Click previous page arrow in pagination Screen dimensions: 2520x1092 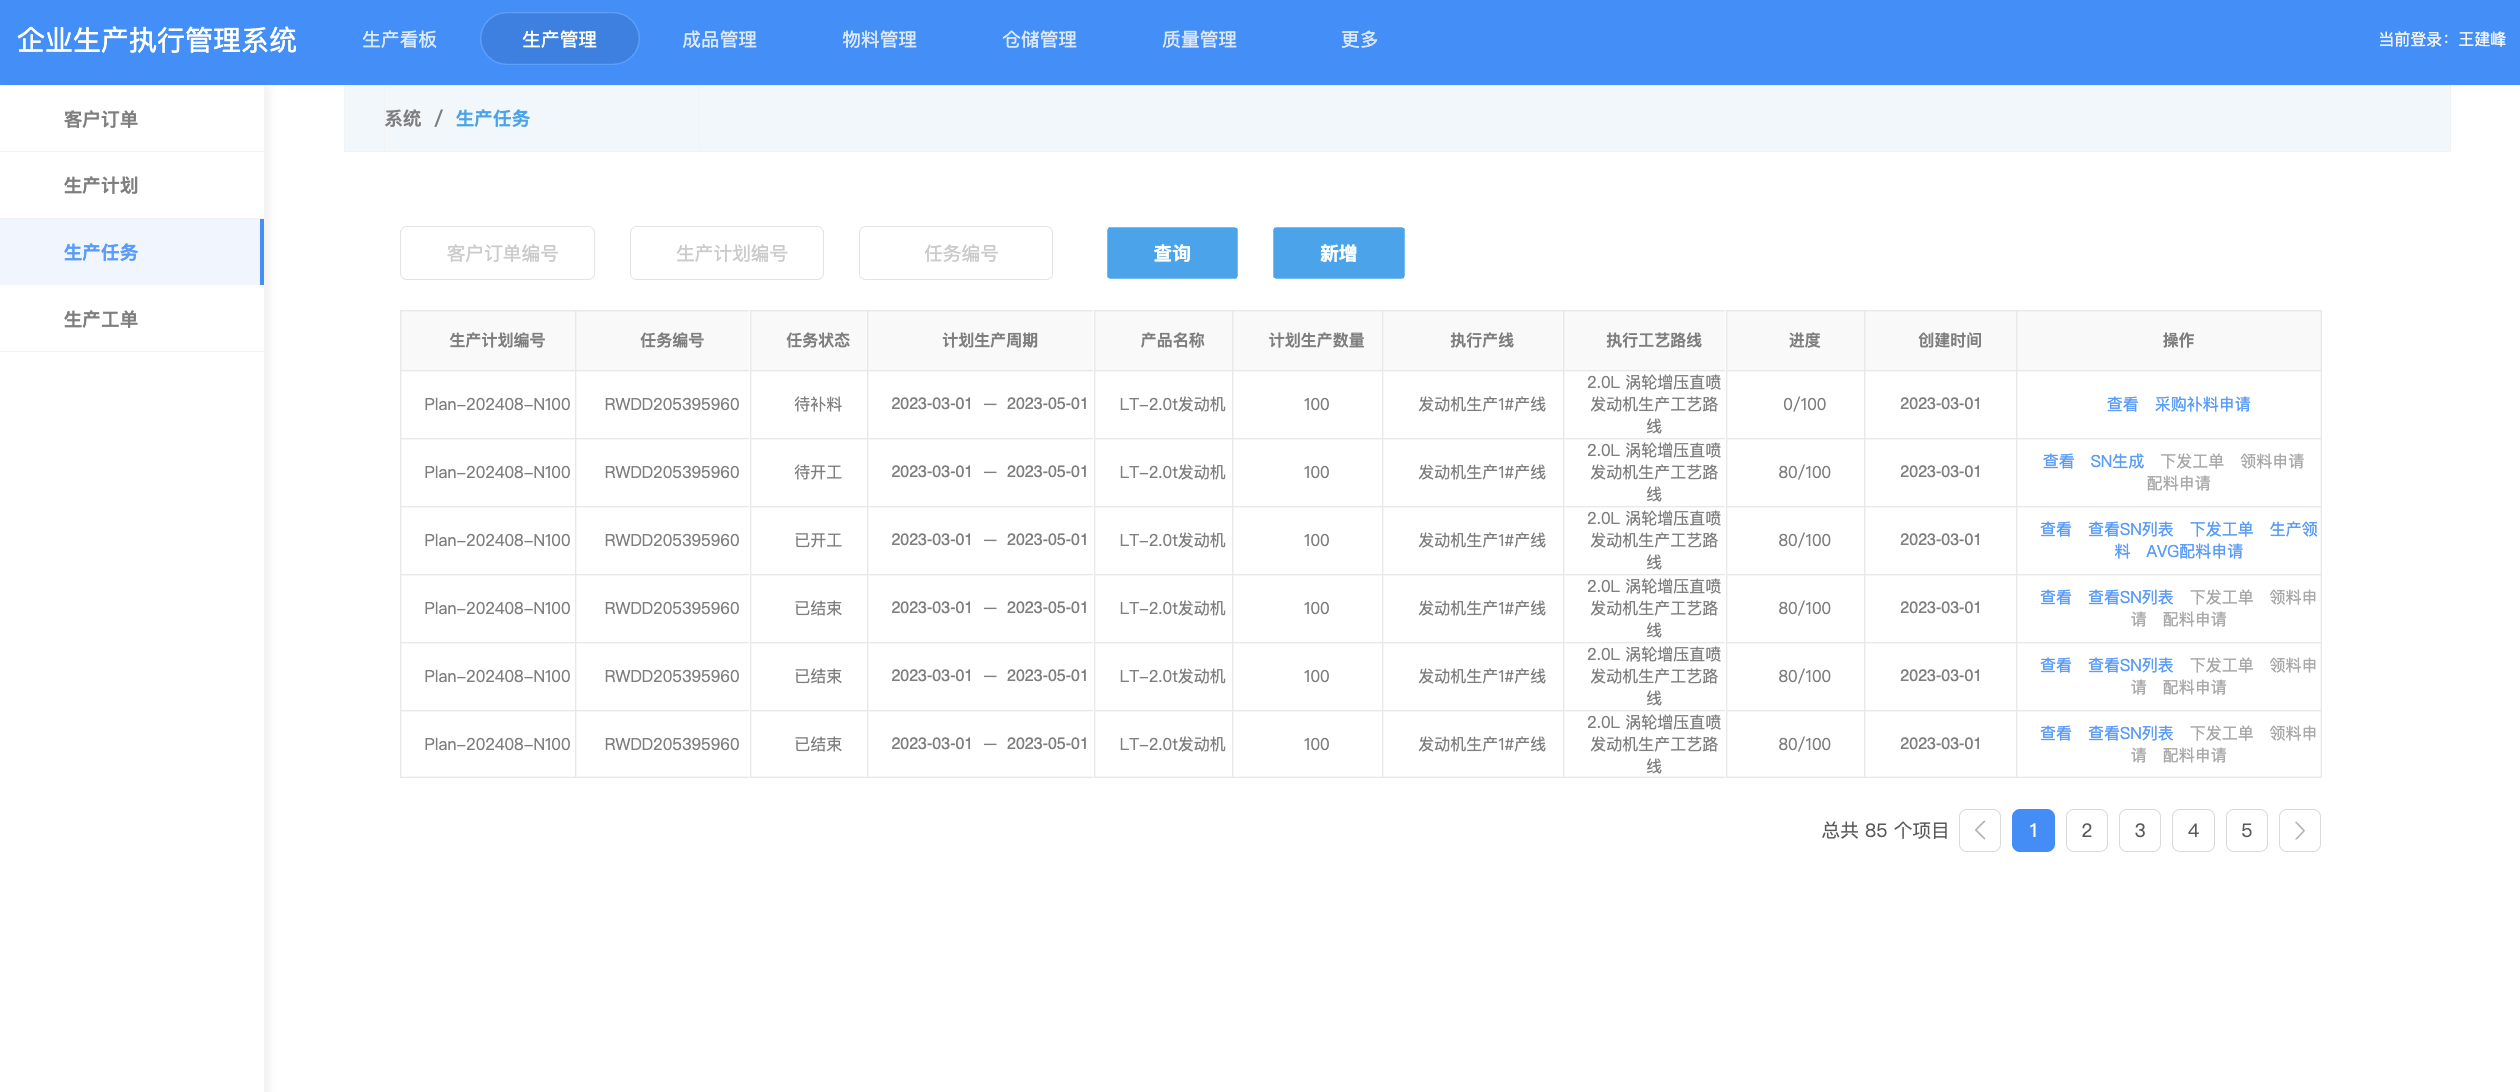[x=1979, y=830]
